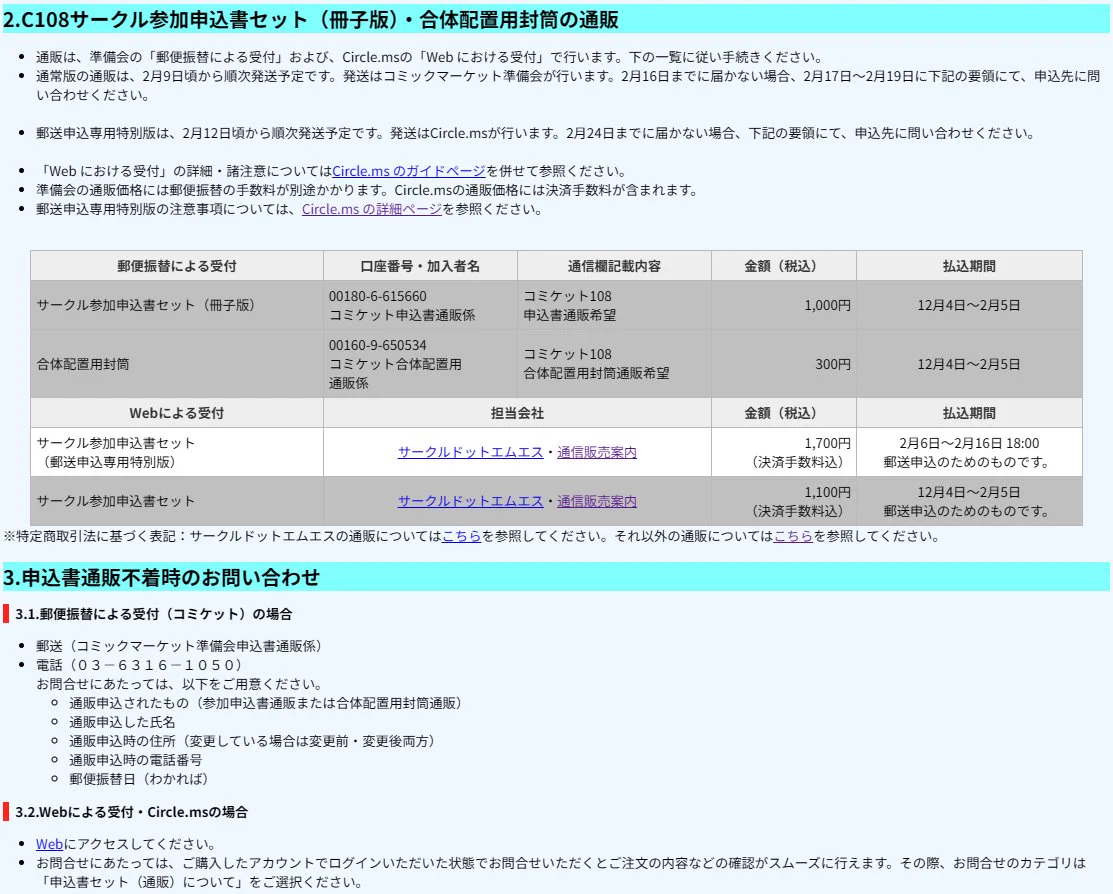This screenshot has height=894, width=1113.
Task: Click account number 00160-9-650534
Action: pos(378,346)
